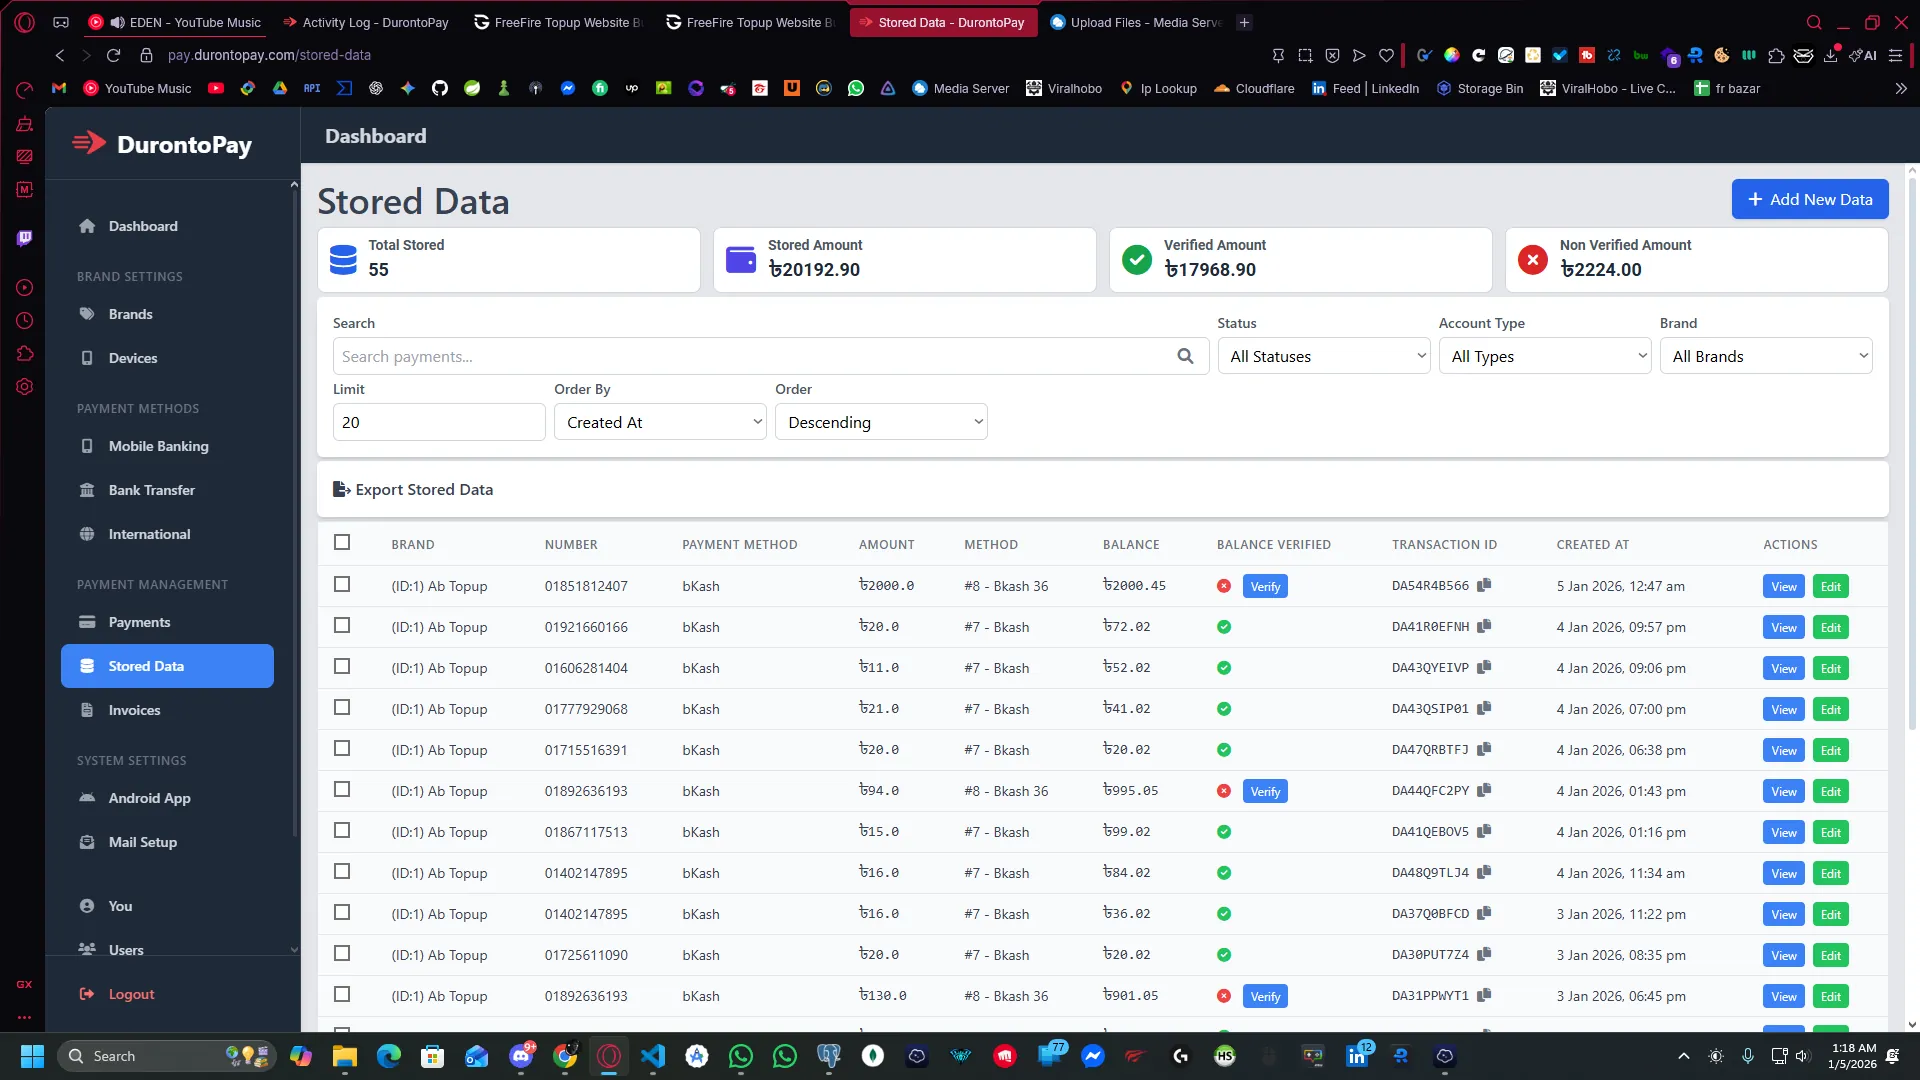1920x1080 pixels.
Task: Copy transaction ID DA54R4B566 with copy icon
Action: tap(1484, 585)
